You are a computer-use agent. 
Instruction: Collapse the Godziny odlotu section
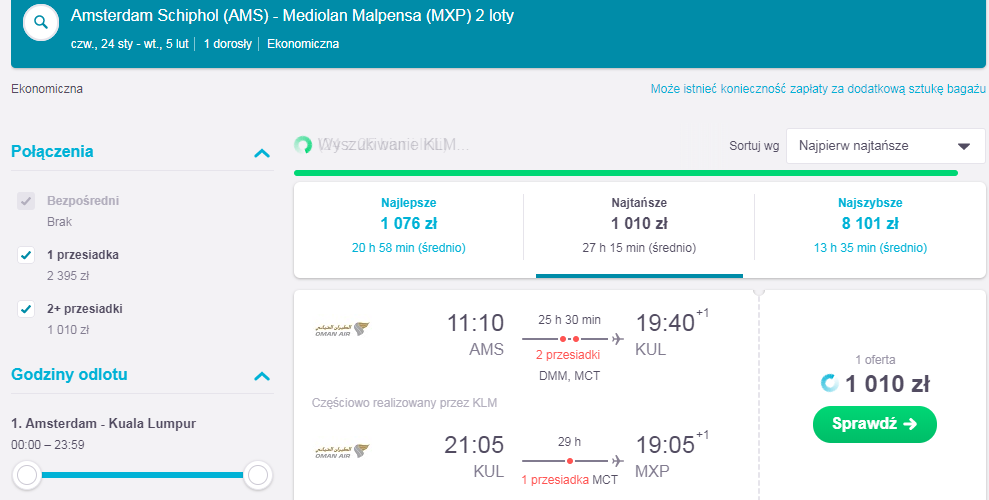[262, 376]
